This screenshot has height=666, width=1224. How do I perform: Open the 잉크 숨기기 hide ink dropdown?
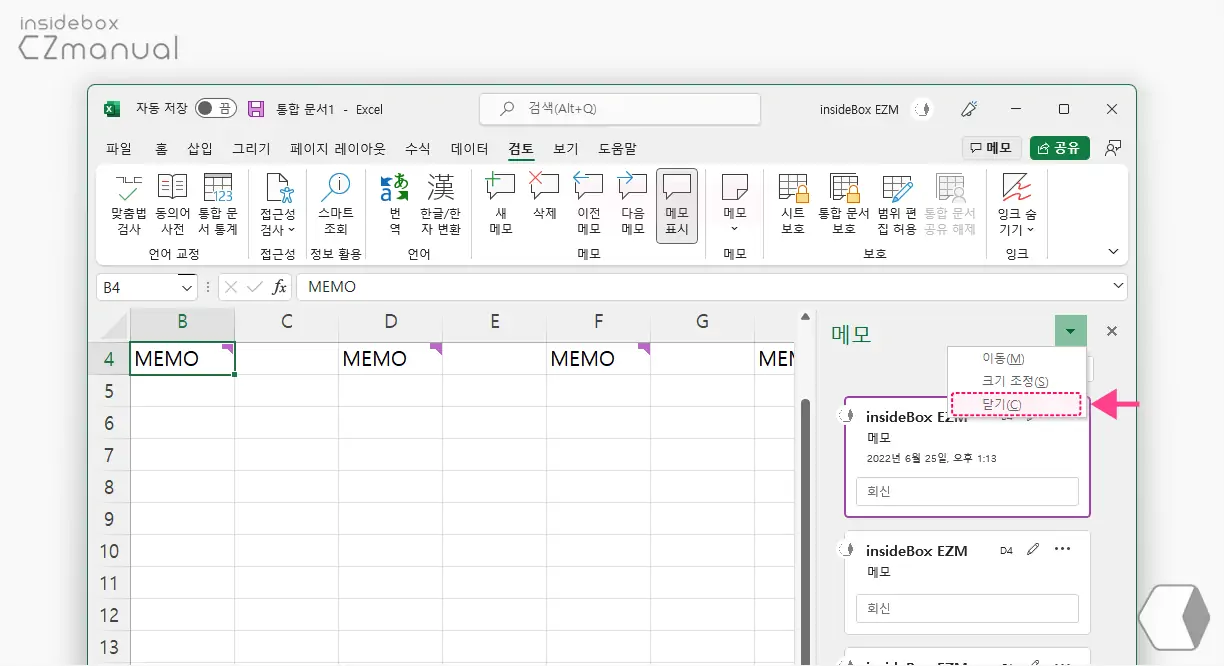1017,205
